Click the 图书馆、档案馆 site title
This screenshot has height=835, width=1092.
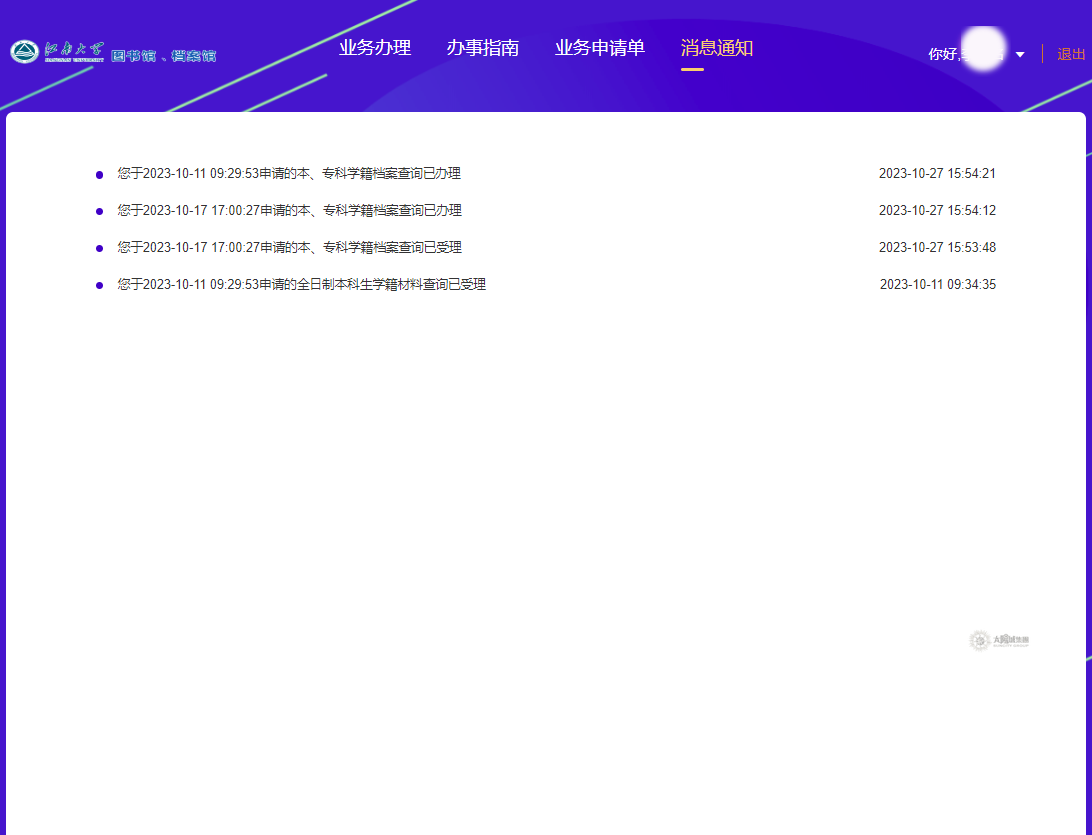pyautogui.click(x=163, y=56)
